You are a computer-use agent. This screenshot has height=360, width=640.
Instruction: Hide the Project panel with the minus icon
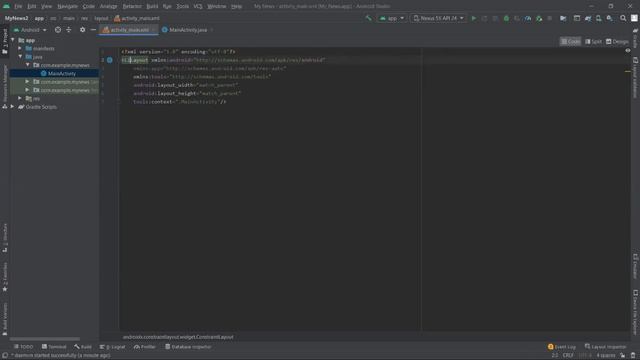pyautogui.click(x=93, y=30)
